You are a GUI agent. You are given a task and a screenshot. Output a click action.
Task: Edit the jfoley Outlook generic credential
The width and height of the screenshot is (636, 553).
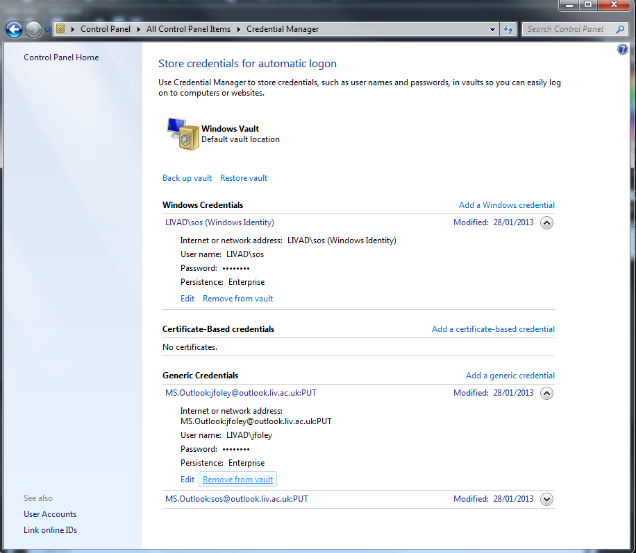point(187,480)
